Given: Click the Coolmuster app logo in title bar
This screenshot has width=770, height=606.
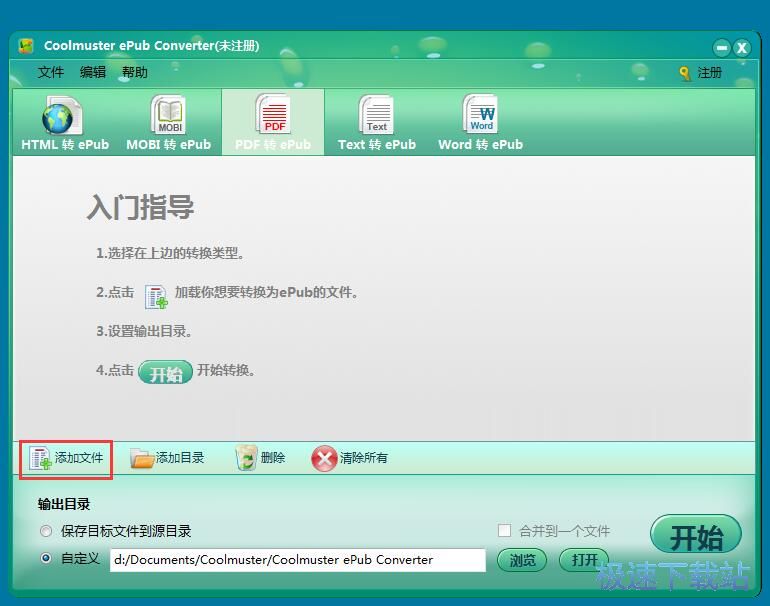Looking at the screenshot, I should coord(26,46).
